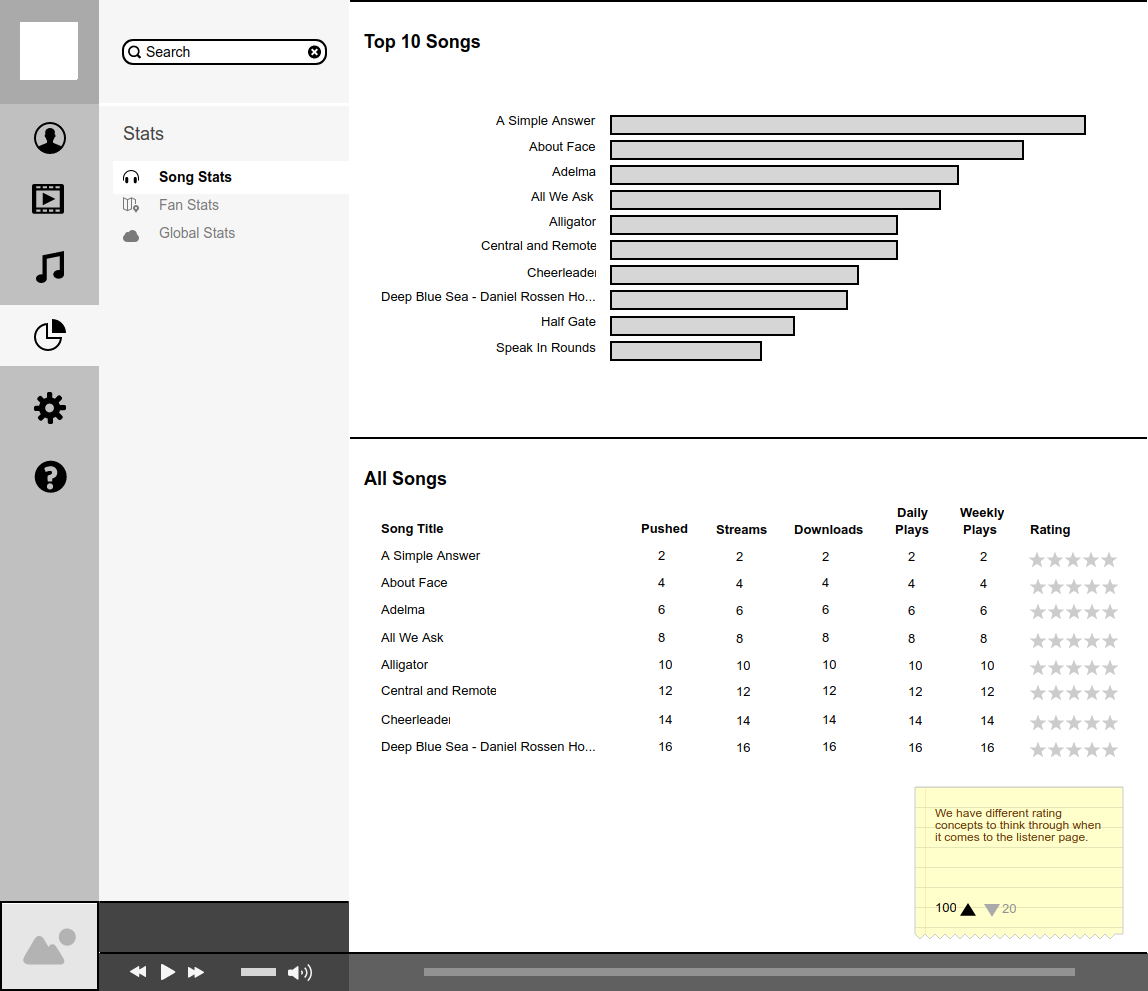Rewind with the previous track button

tap(138, 972)
